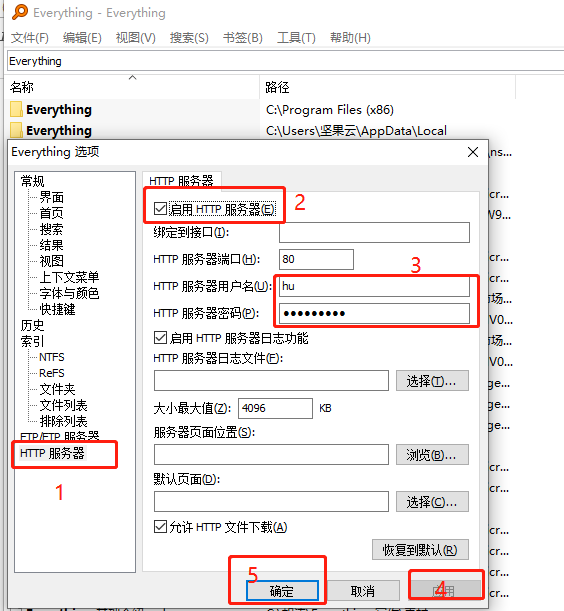Click the 确定 button

[x=282, y=591]
